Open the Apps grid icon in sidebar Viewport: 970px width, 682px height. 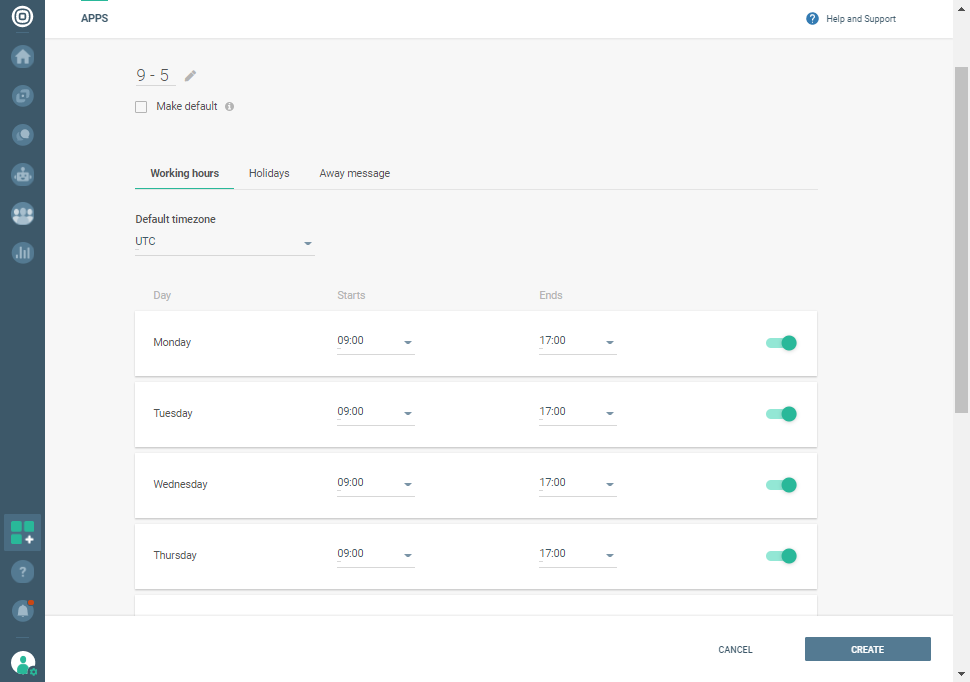click(22, 532)
